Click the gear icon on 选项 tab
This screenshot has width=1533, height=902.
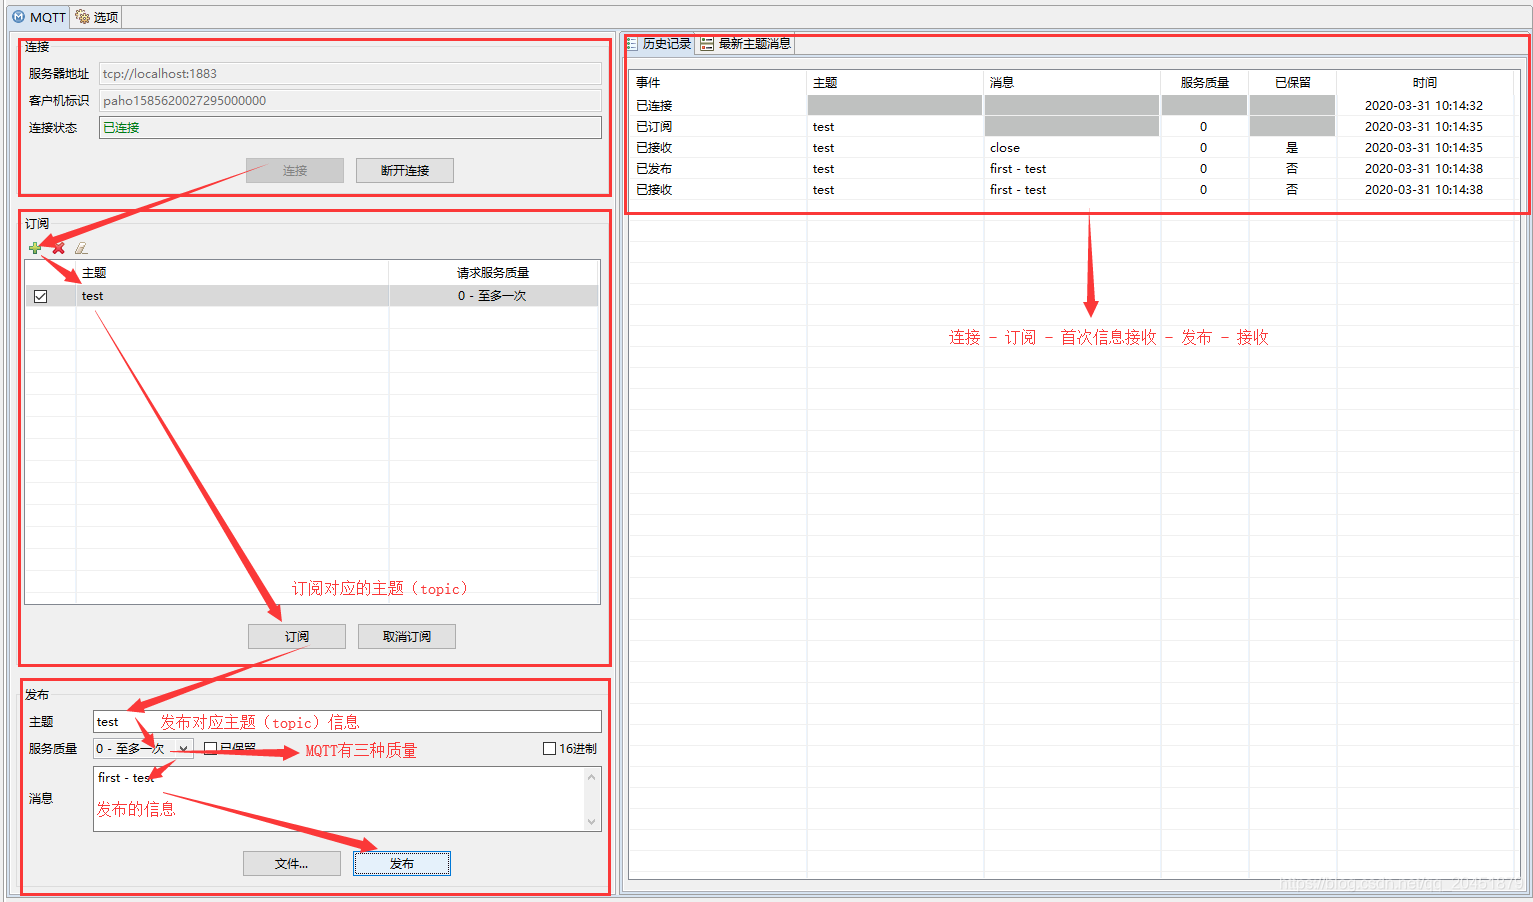[82, 17]
